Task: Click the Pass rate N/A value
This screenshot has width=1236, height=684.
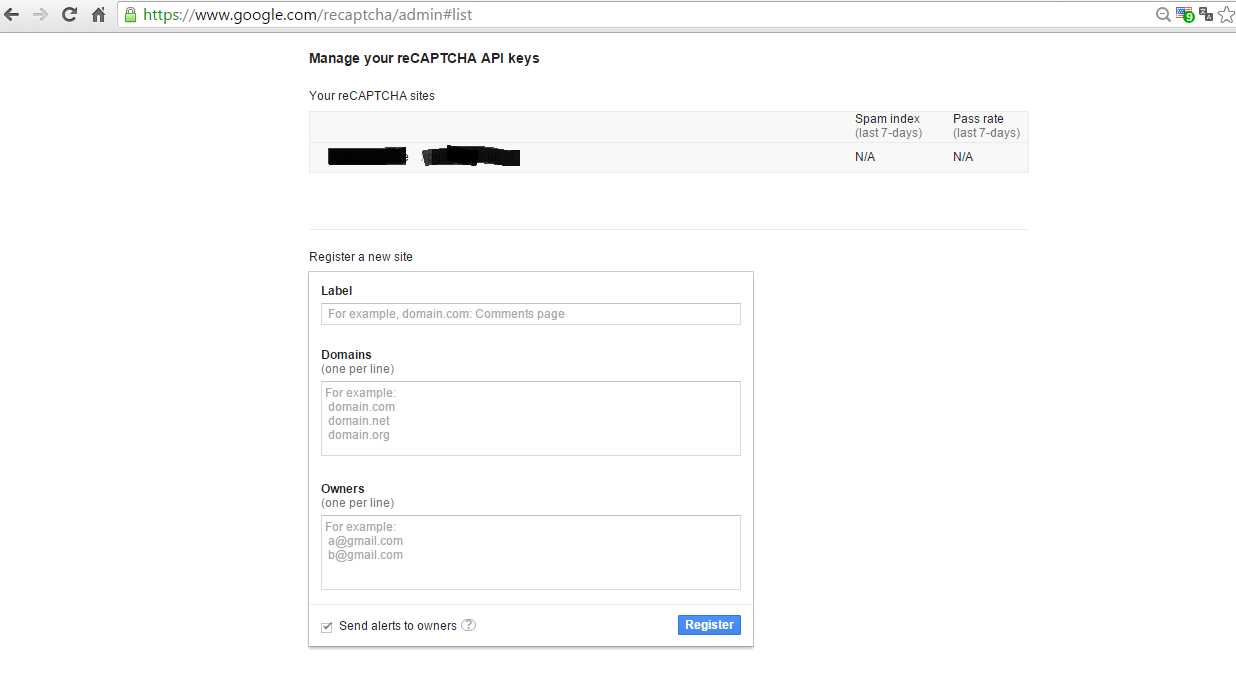Action: 963,157
